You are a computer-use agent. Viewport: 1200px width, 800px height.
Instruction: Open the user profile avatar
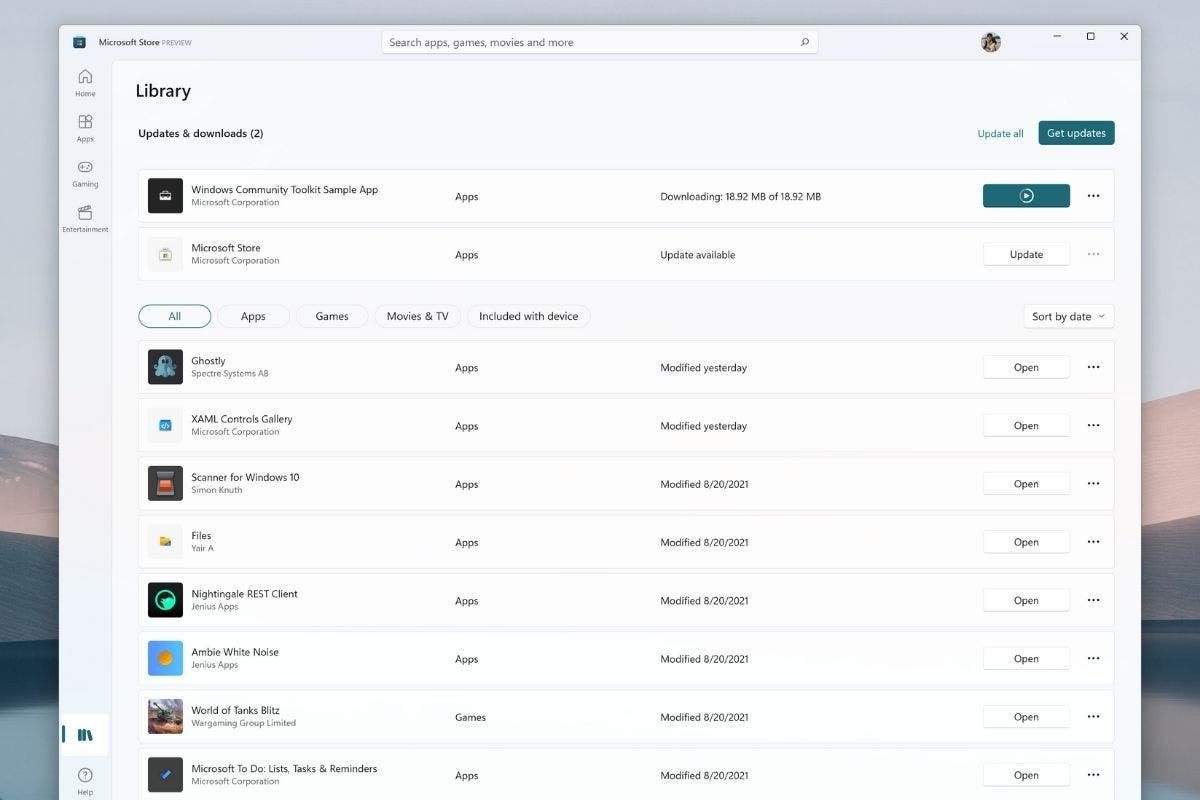(x=990, y=42)
